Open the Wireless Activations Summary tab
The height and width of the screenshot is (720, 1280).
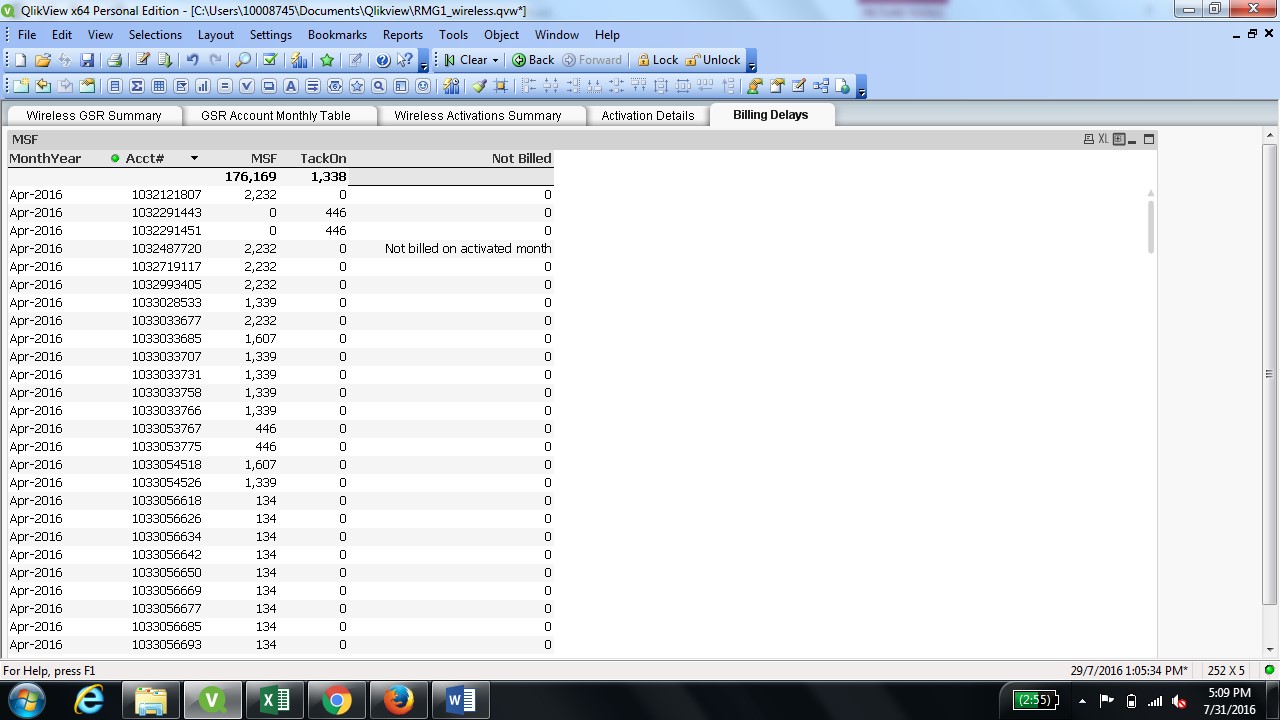478,115
